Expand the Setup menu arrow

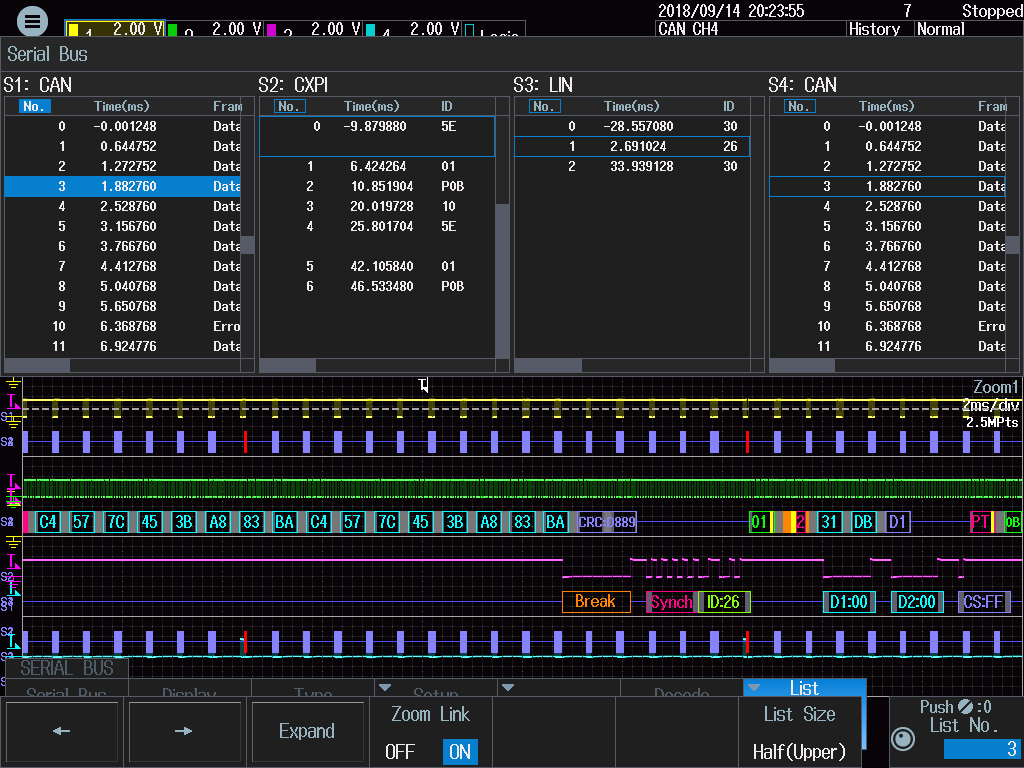[383, 688]
